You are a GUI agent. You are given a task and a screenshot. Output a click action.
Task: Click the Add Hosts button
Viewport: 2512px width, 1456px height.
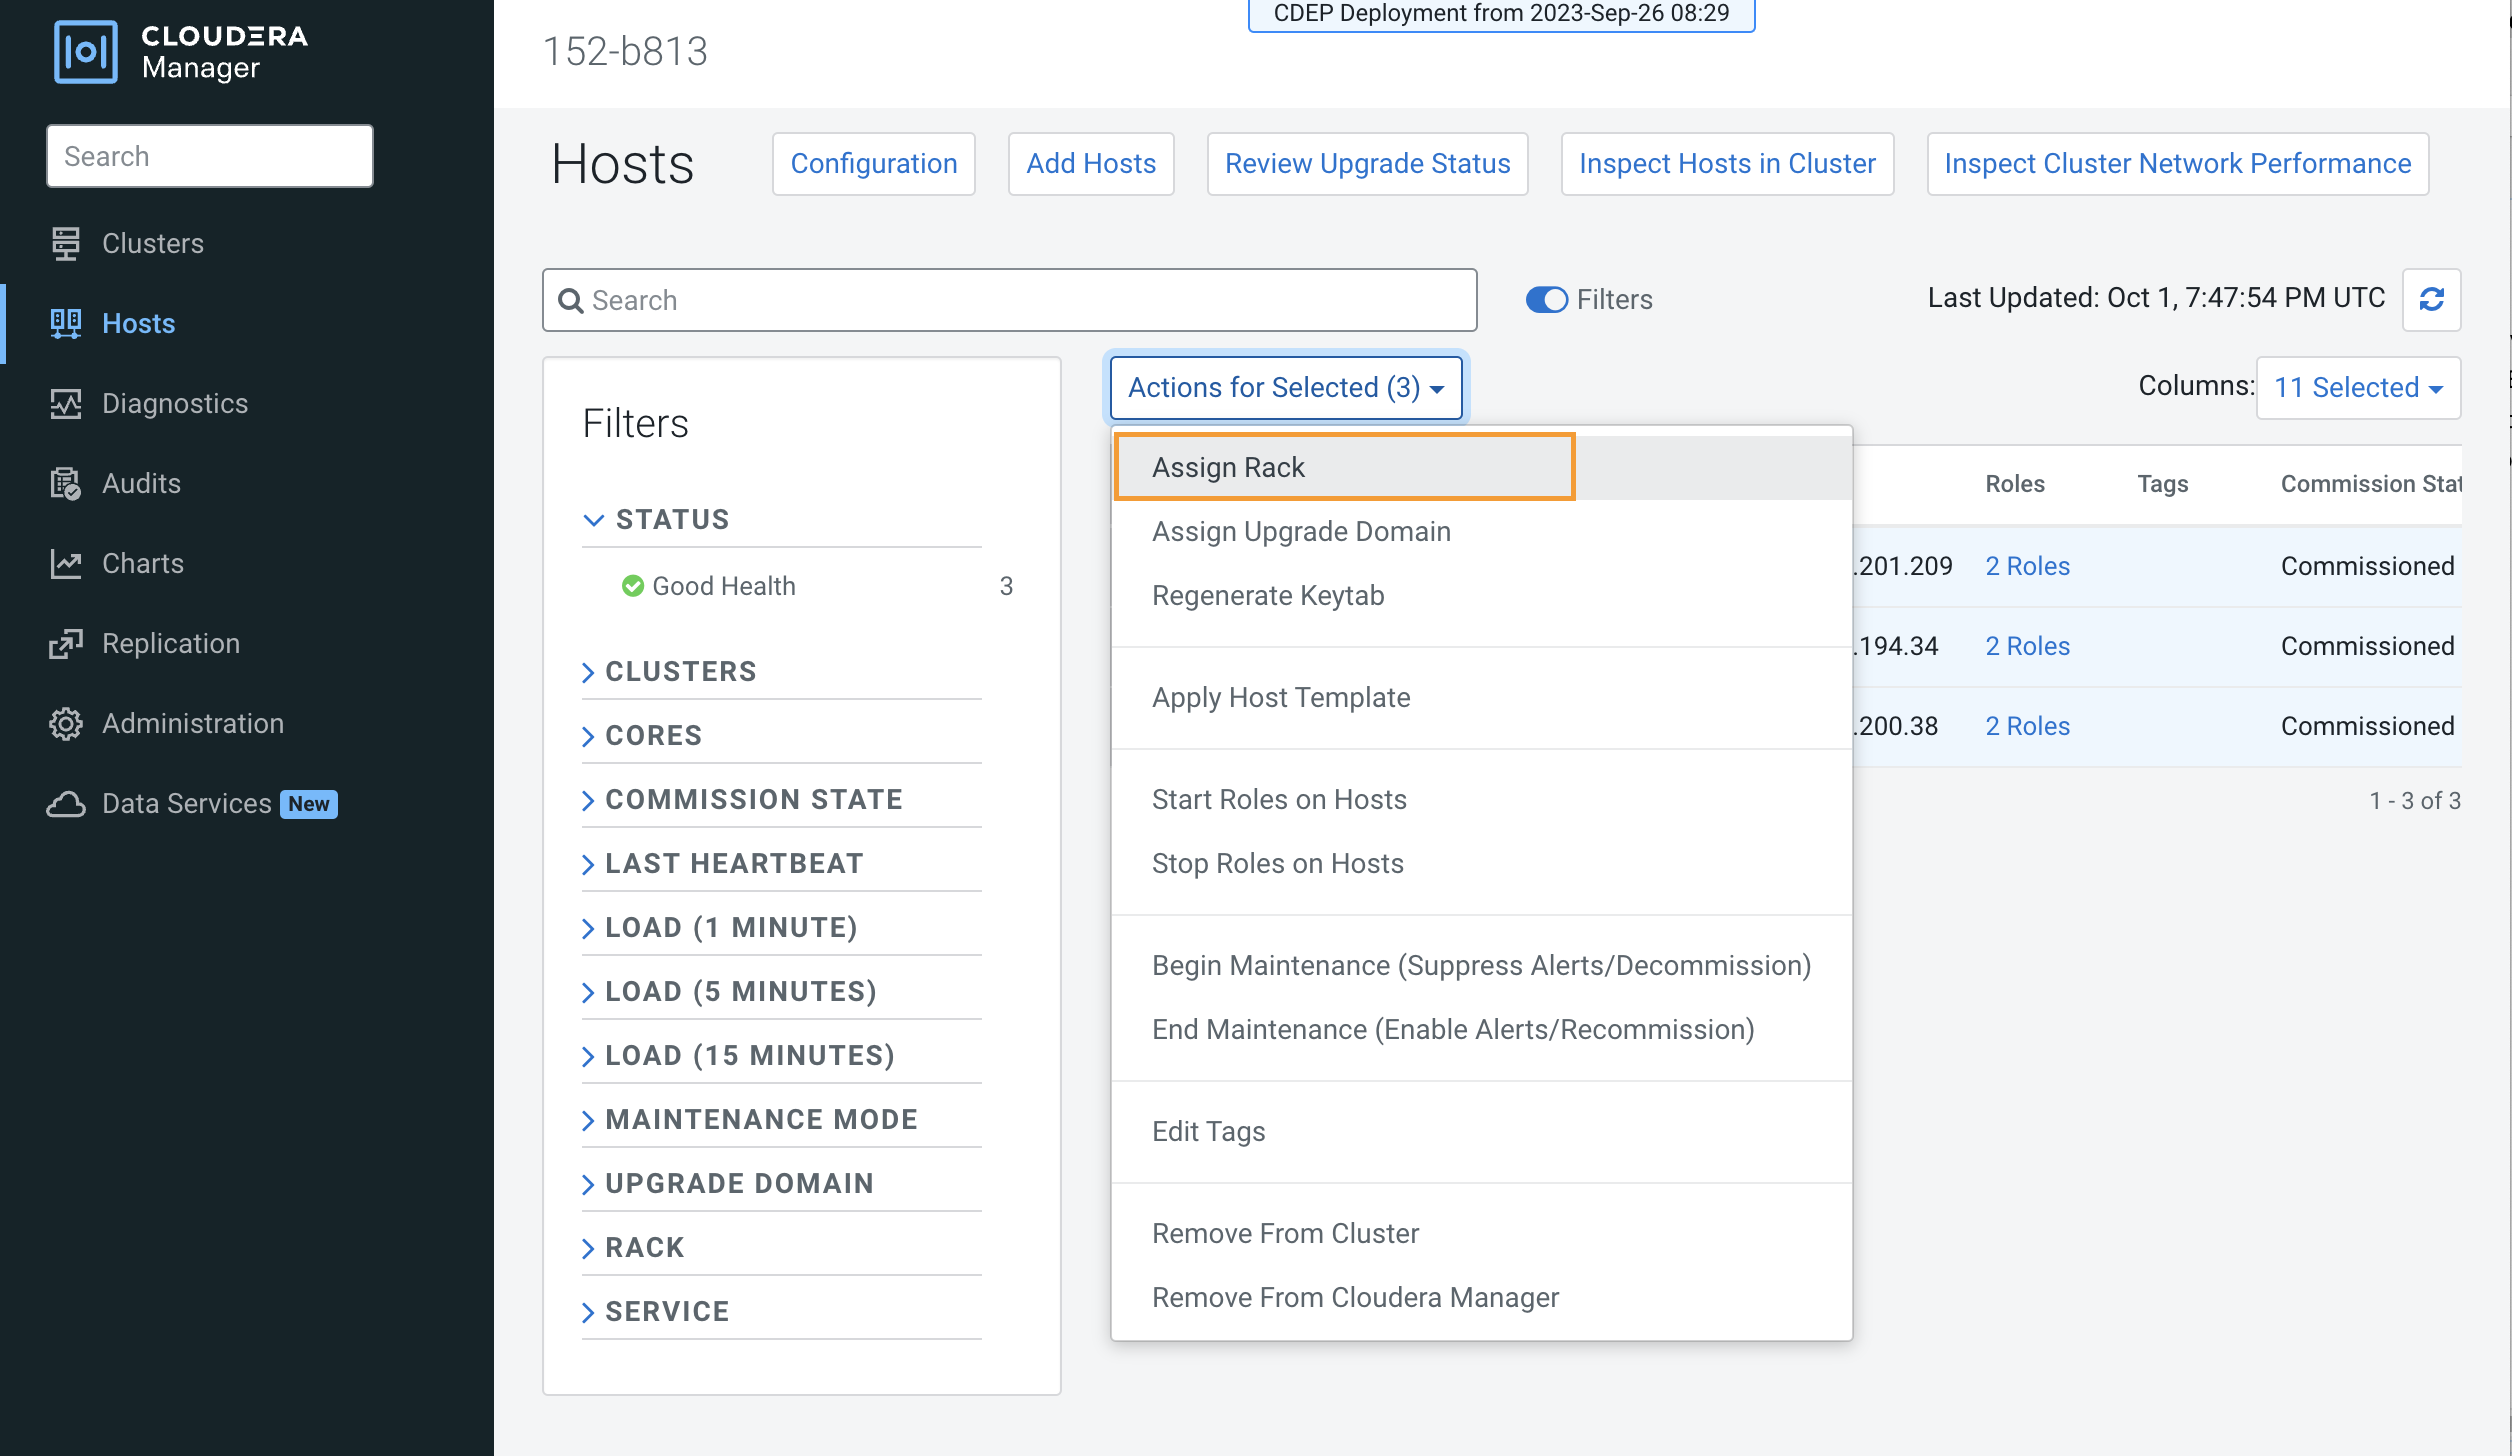point(1090,164)
